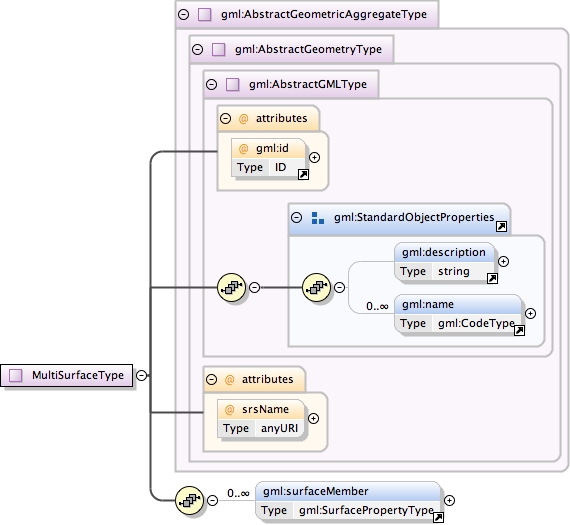Collapse the gml:AbstractGMLType section
This screenshot has width=570, height=525.
[211, 84]
